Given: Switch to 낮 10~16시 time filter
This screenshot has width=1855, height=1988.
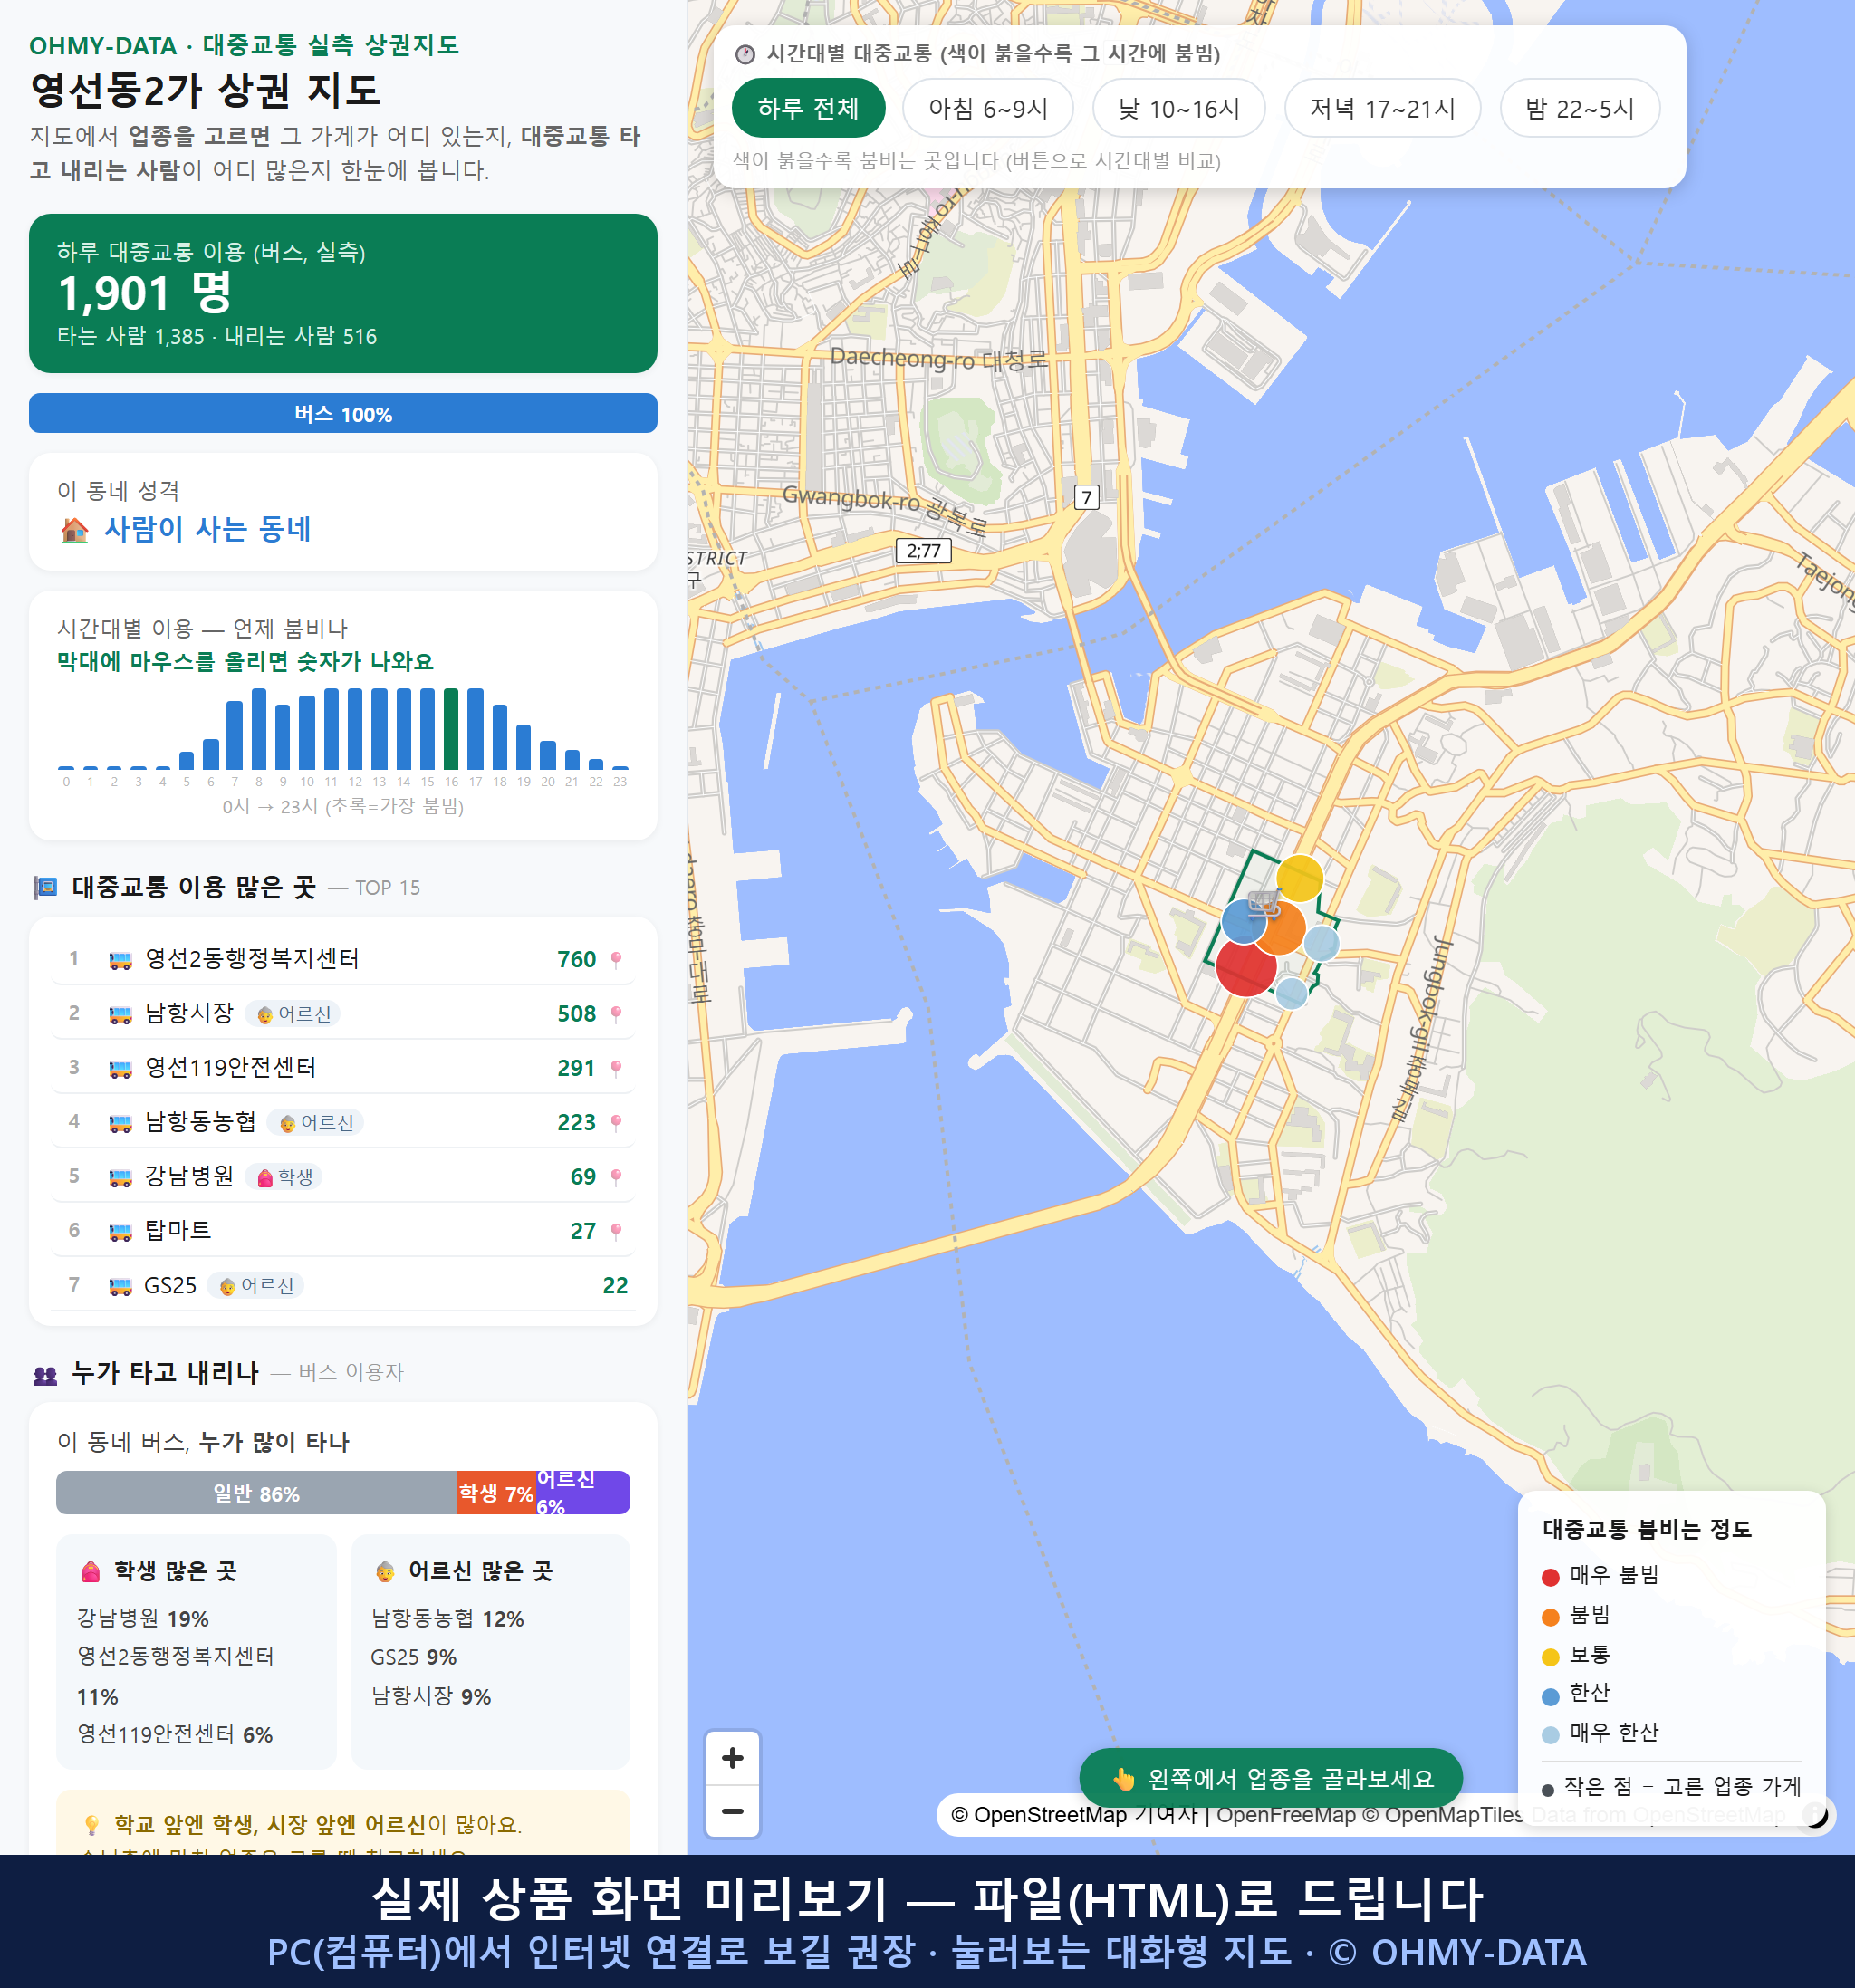Looking at the screenshot, I should (1178, 108).
